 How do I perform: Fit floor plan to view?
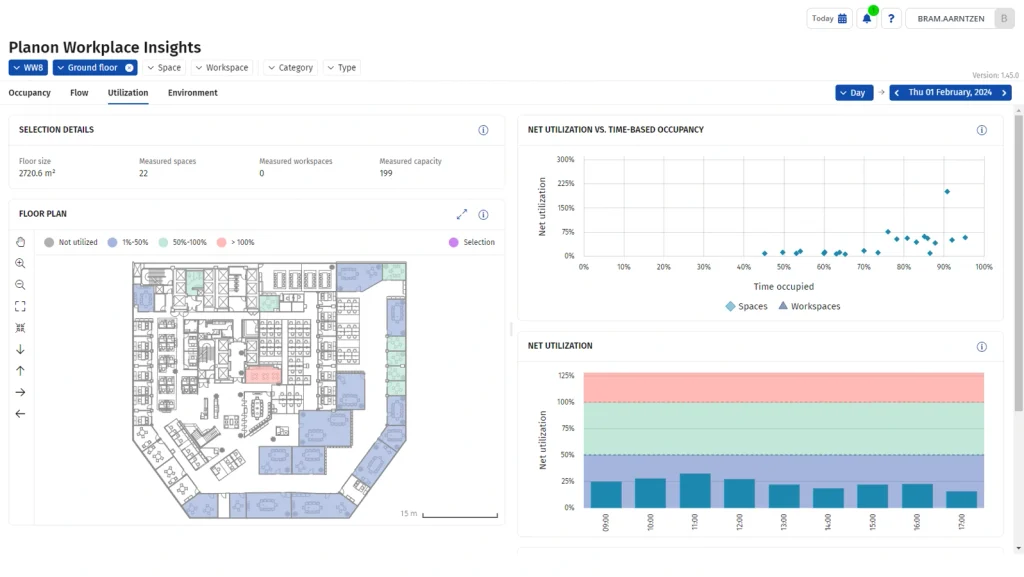20,306
